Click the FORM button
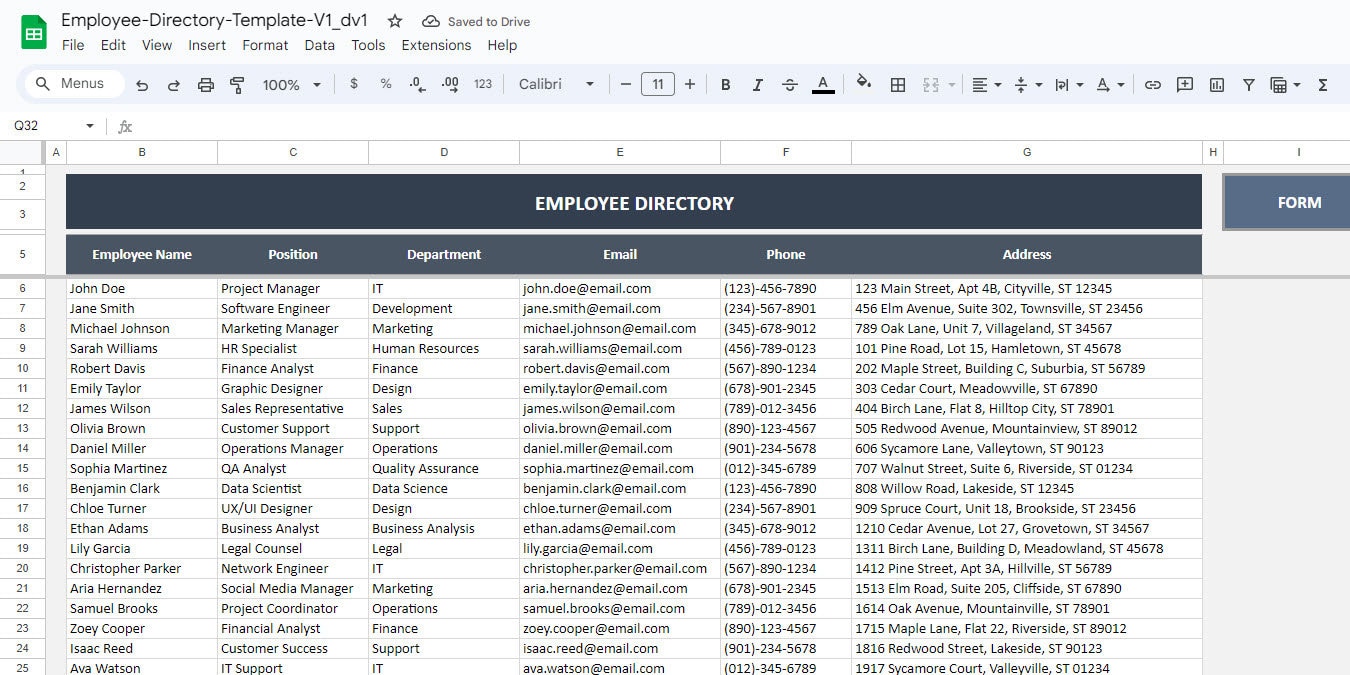 [1299, 202]
